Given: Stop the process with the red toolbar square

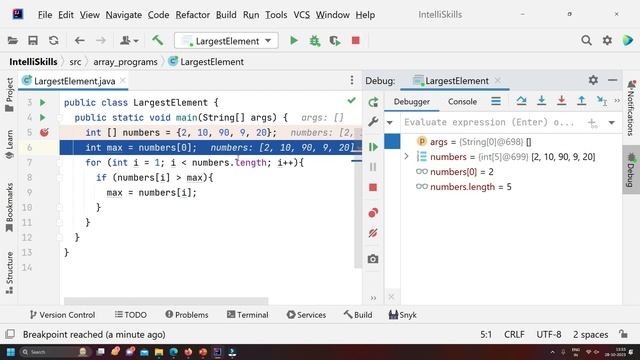Looking at the screenshot, I should click(356, 40).
